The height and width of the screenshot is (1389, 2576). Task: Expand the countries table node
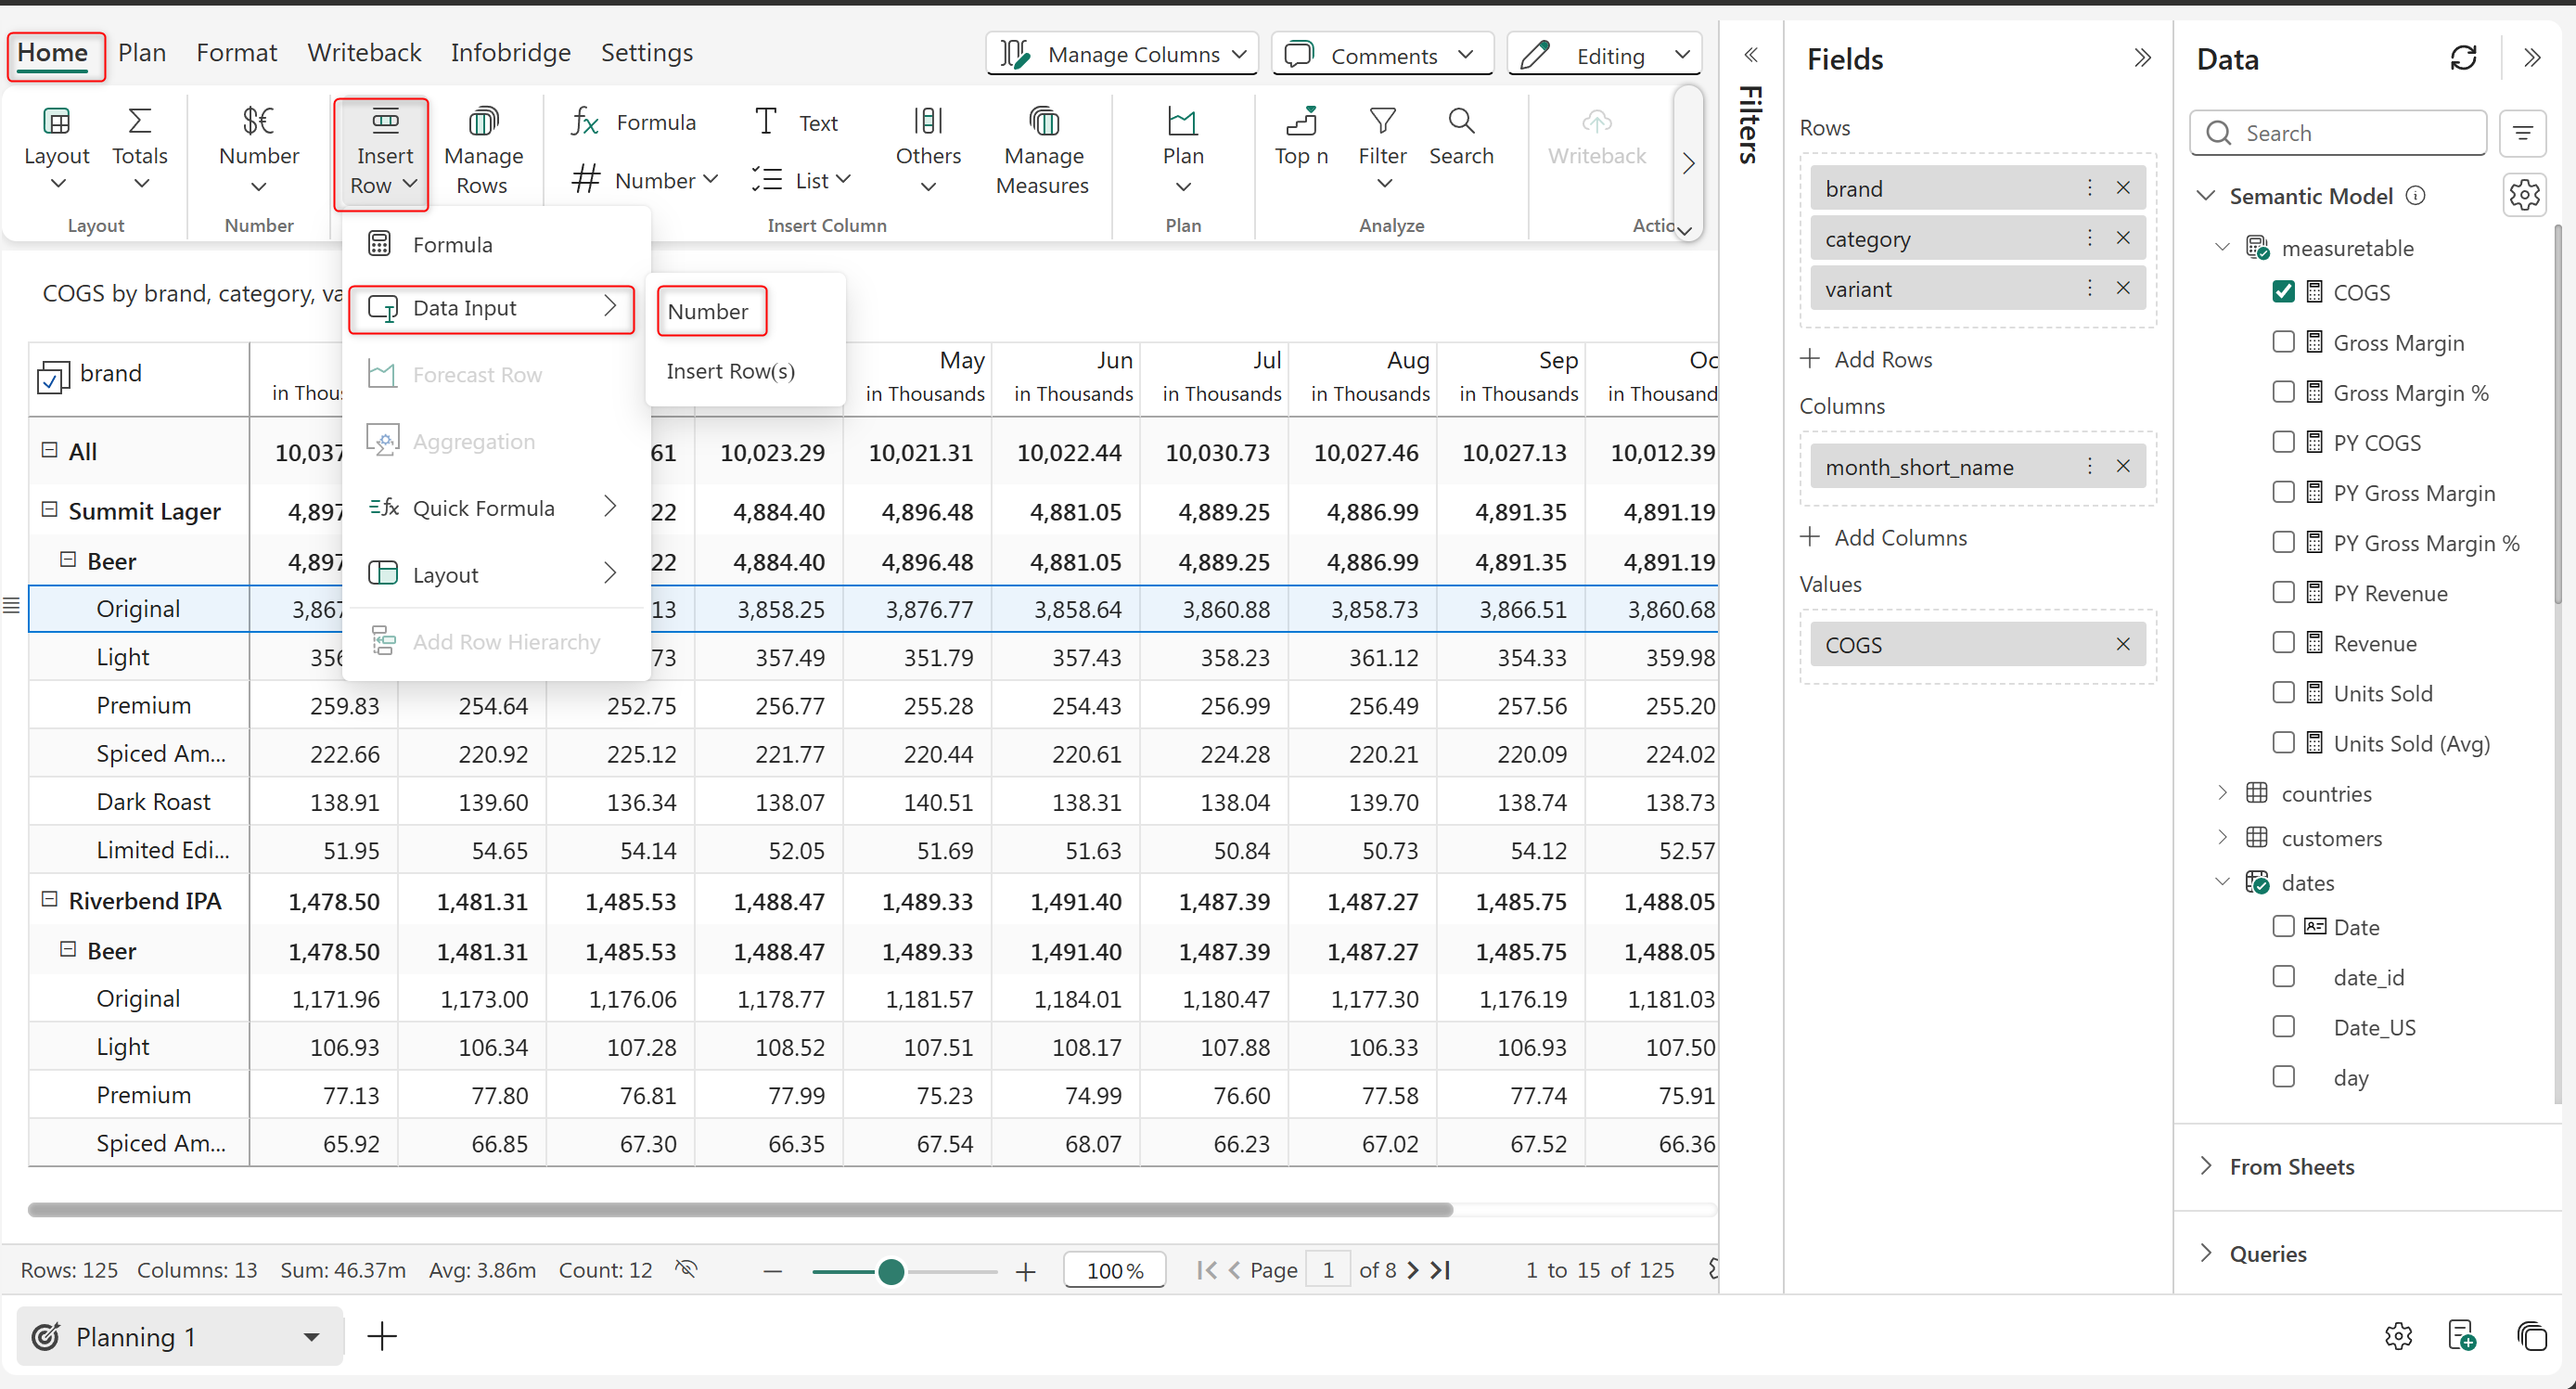click(x=2222, y=793)
